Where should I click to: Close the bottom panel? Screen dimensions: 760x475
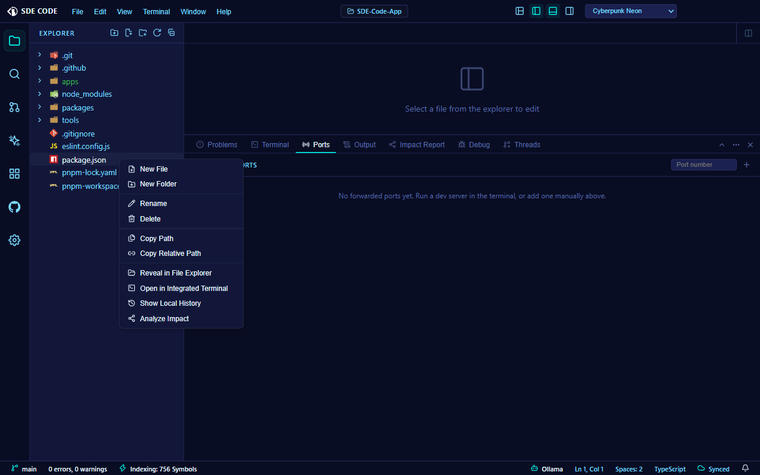[x=750, y=145]
